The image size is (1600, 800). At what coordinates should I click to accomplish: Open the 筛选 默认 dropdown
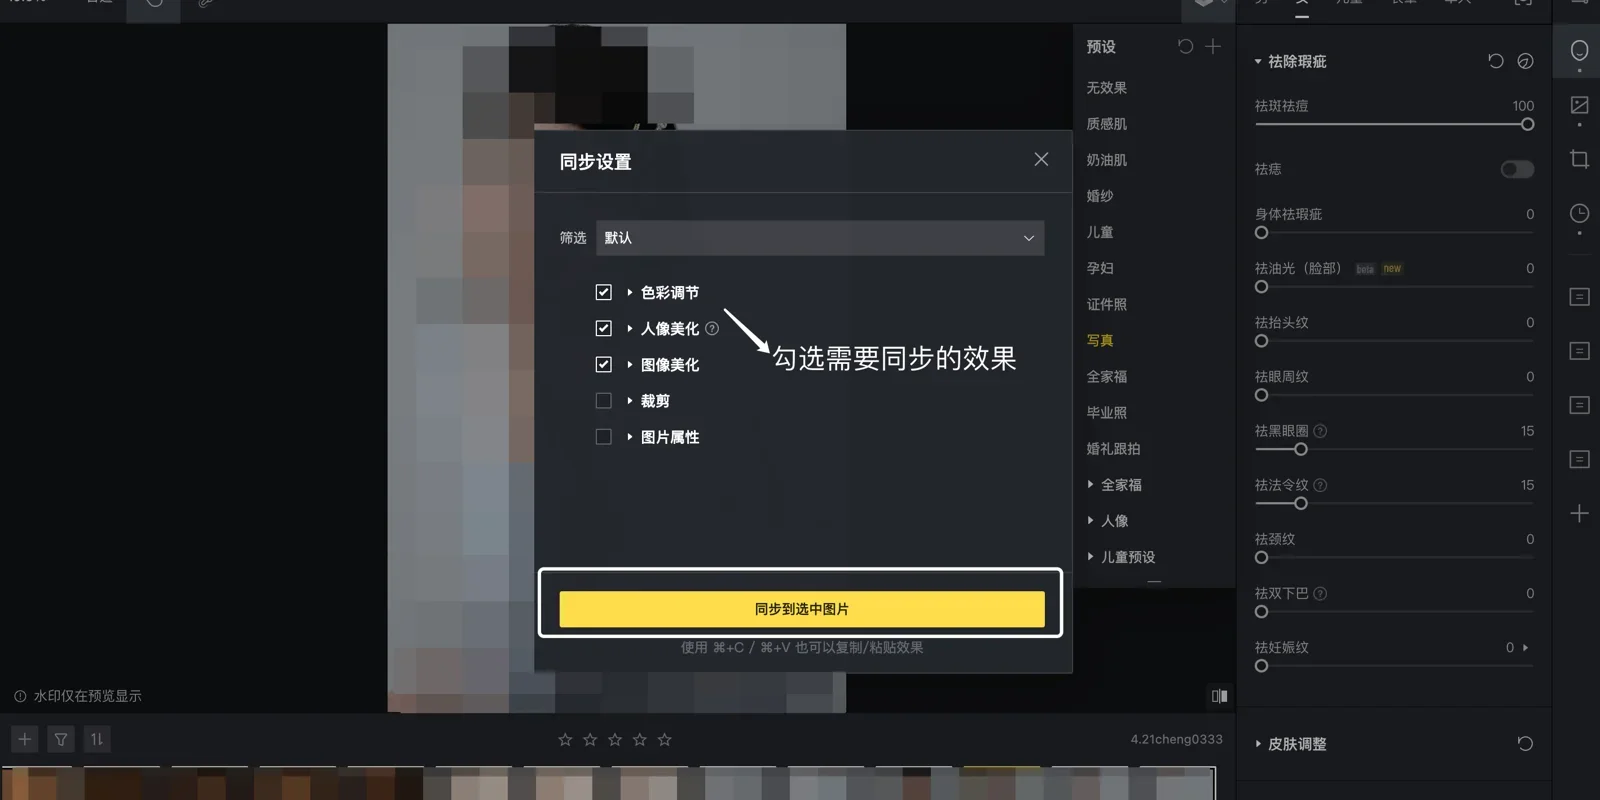click(x=820, y=238)
